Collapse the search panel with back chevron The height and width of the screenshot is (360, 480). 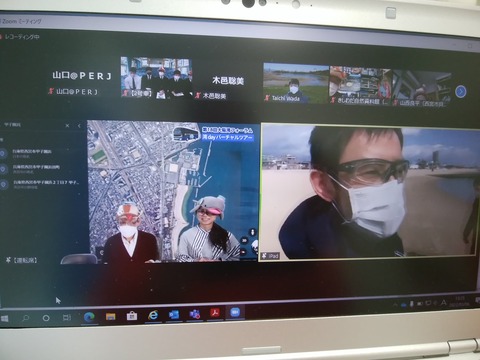coord(79,126)
